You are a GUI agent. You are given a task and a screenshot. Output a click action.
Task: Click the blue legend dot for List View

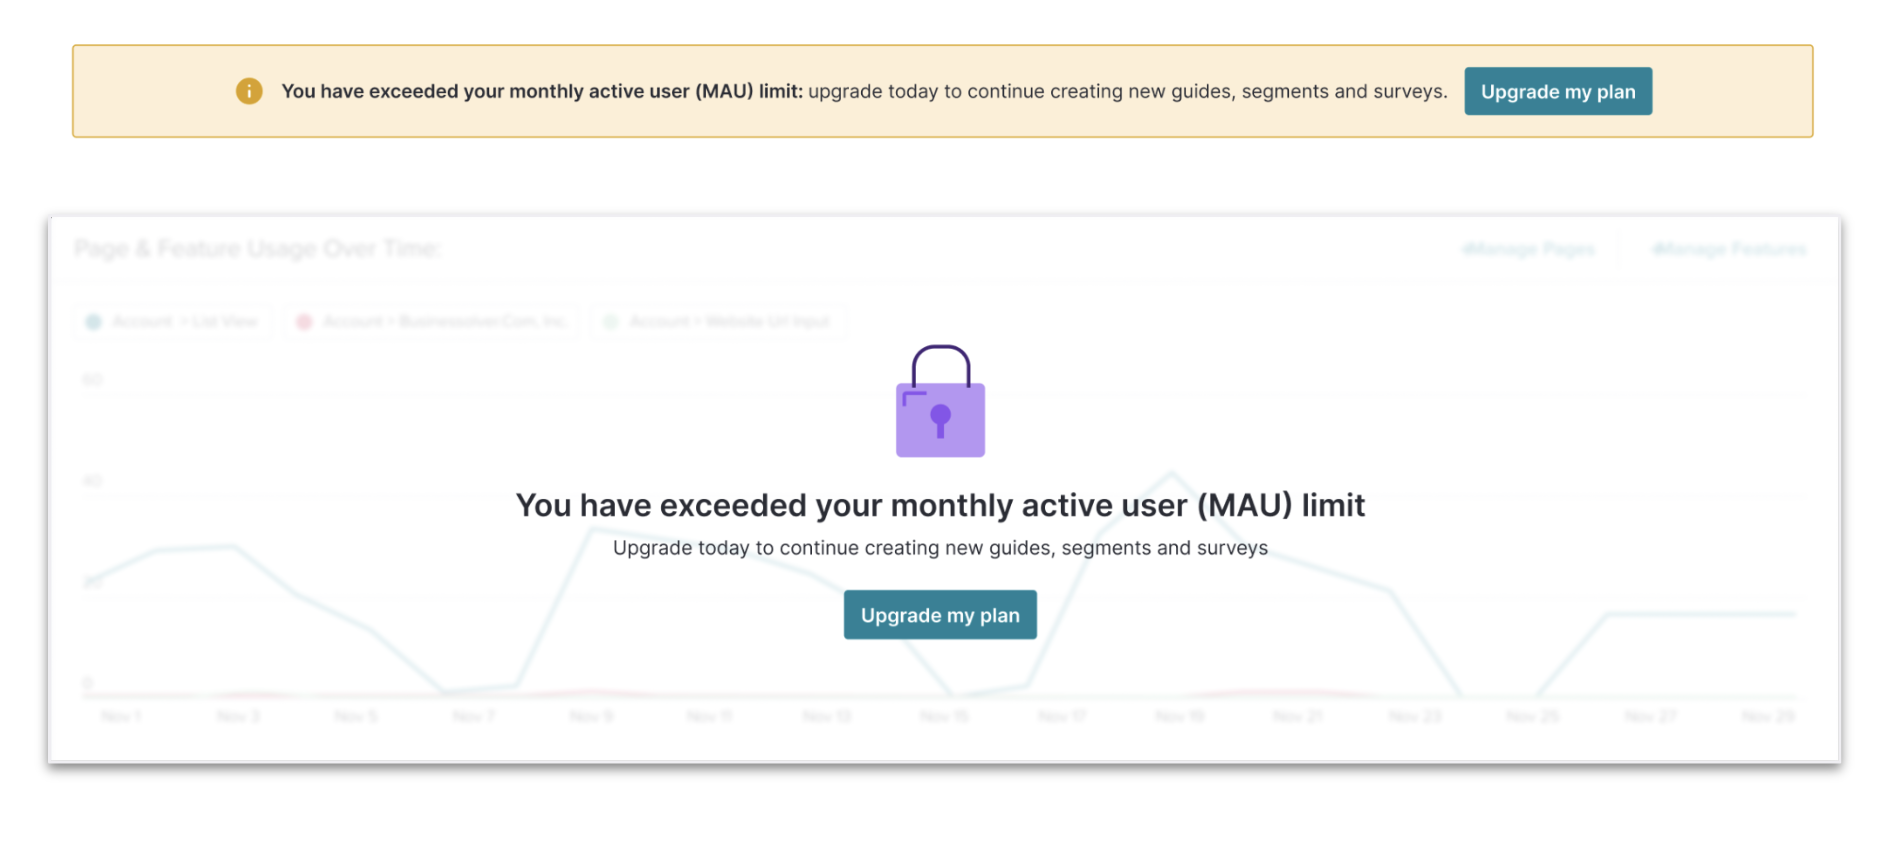94,321
